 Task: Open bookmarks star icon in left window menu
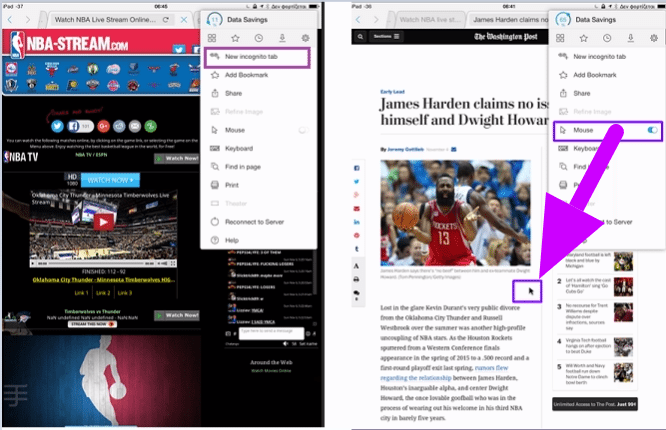point(235,38)
